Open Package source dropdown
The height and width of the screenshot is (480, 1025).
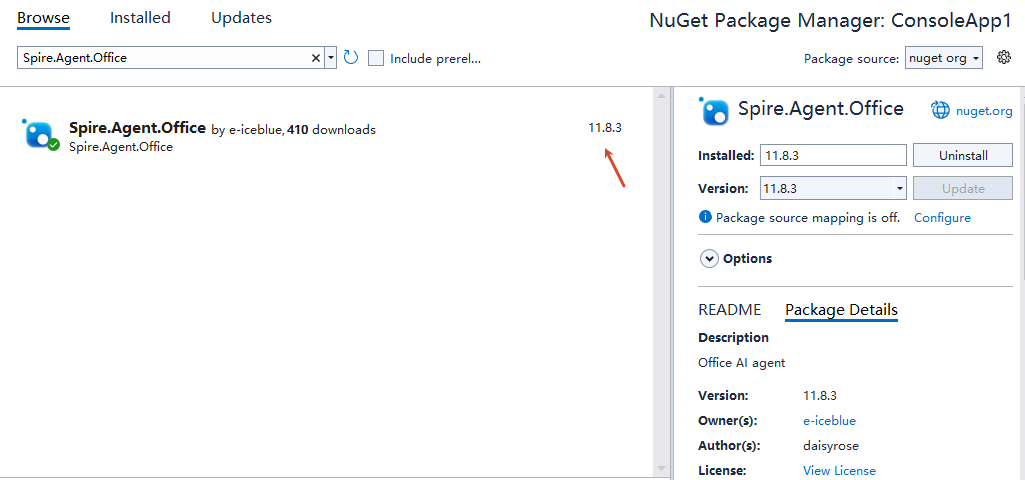(944, 58)
